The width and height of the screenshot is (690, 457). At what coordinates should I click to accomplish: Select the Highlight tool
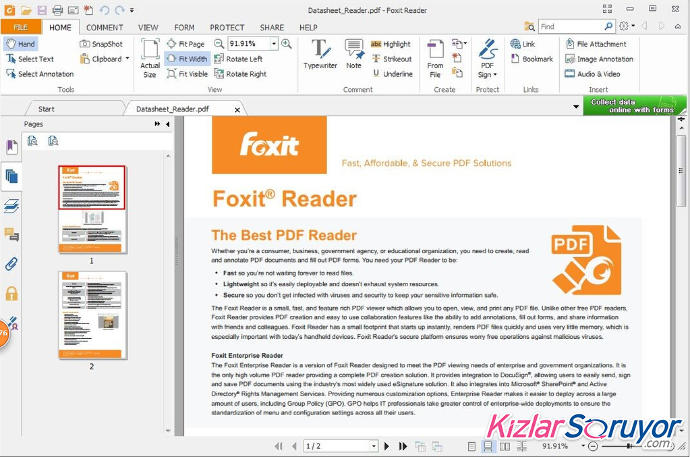click(x=391, y=44)
